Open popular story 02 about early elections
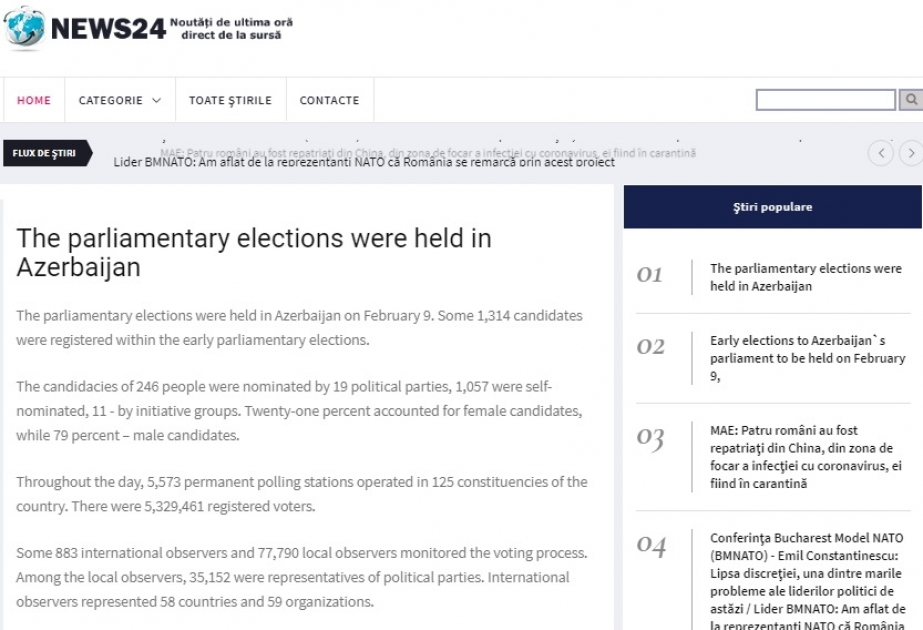Image resolution: width=923 pixels, height=630 pixels. point(808,358)
